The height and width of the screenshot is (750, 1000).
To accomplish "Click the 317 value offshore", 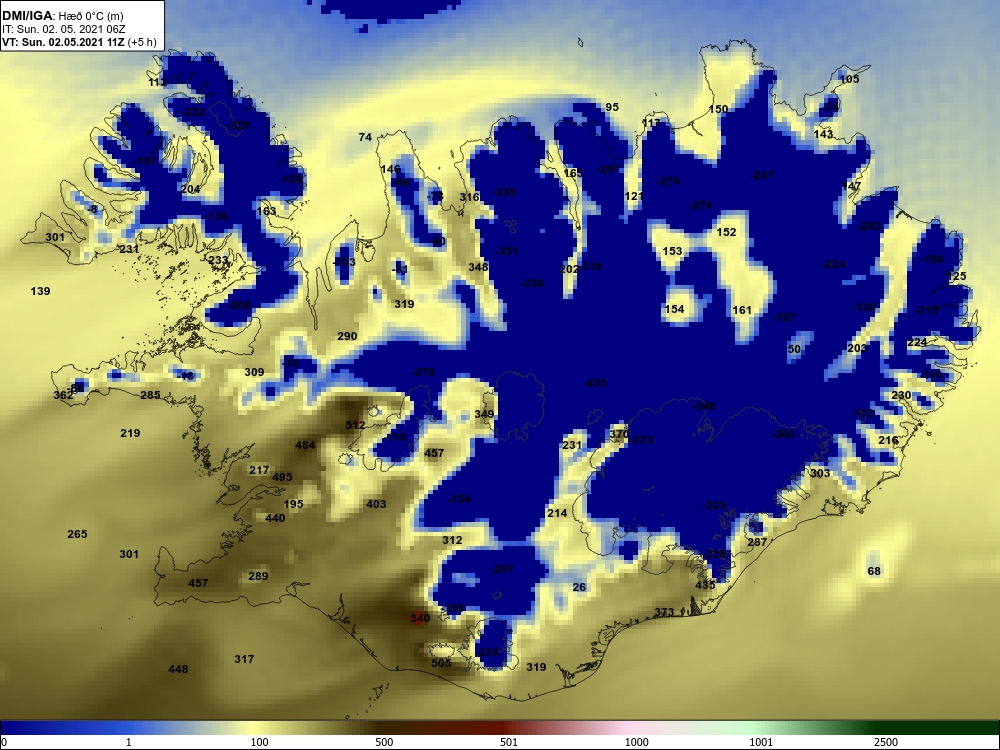I will click(244, 659).
